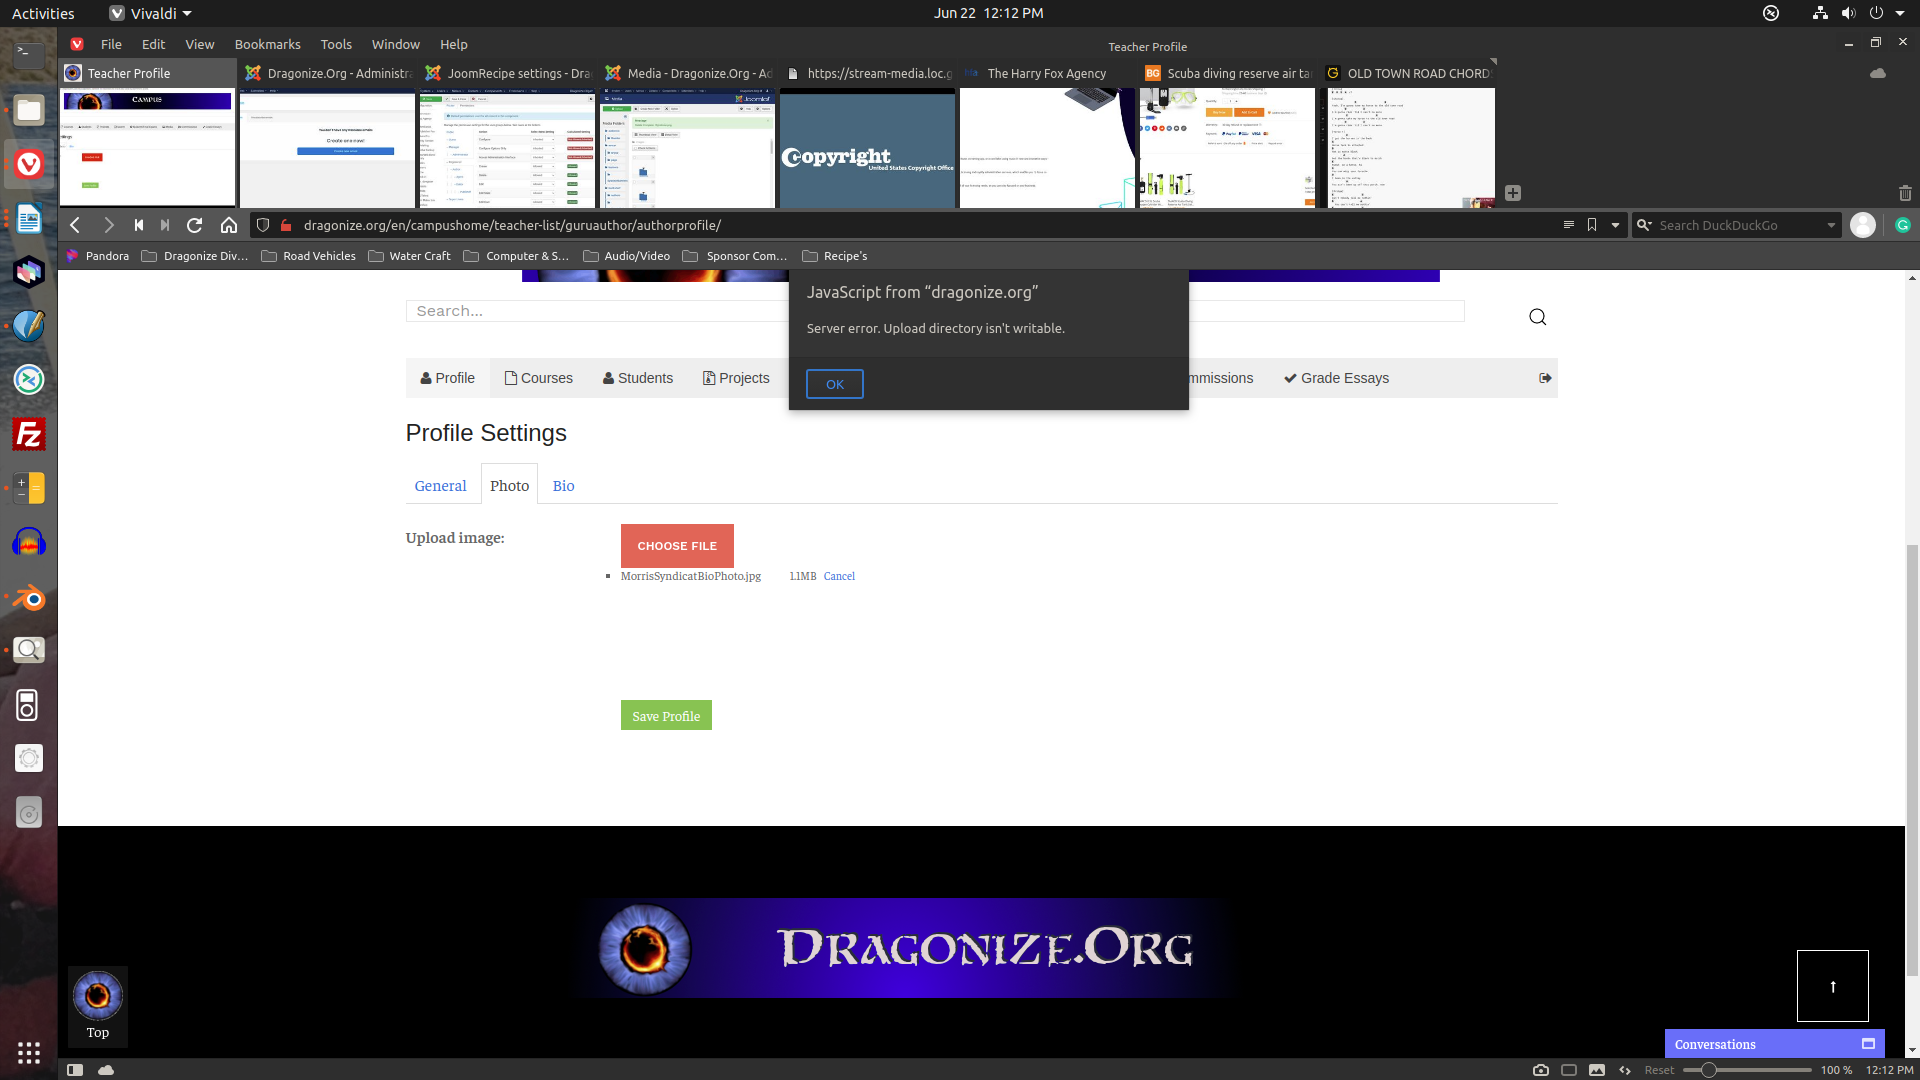Open FileZilla from the dock

click(29, 435)
